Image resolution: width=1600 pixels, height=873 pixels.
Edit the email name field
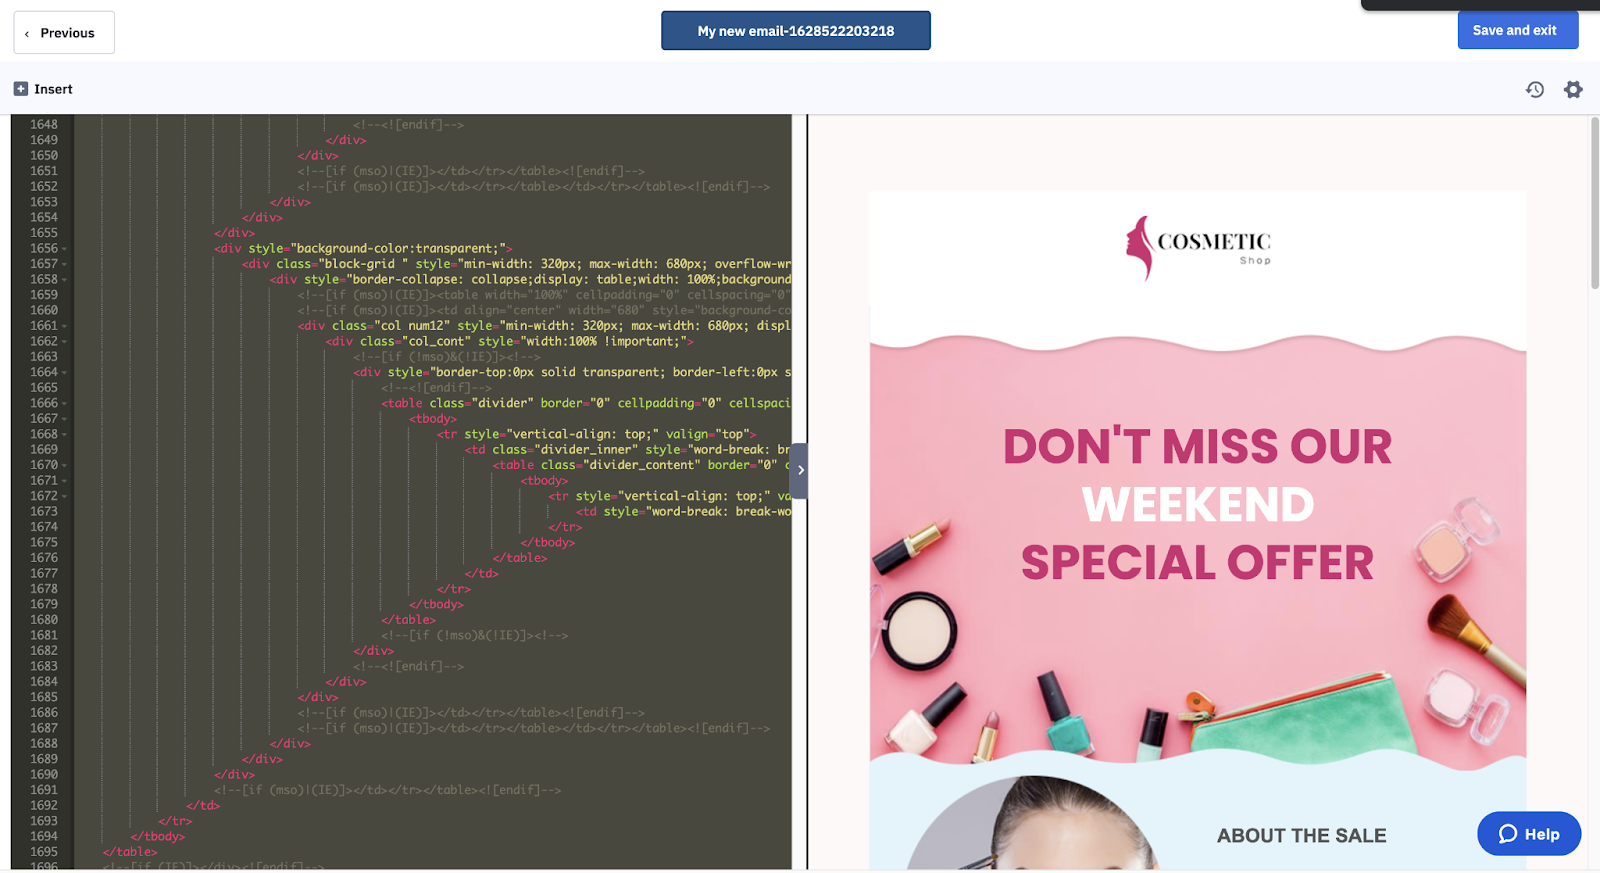pyautogui.click(x=796, y=31)
